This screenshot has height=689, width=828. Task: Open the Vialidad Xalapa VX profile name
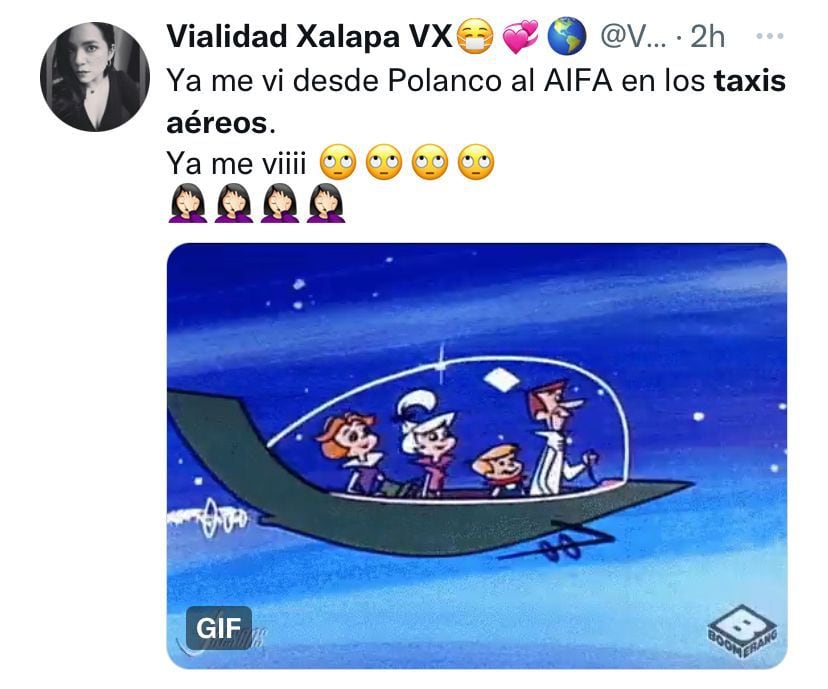click(309, 36)
